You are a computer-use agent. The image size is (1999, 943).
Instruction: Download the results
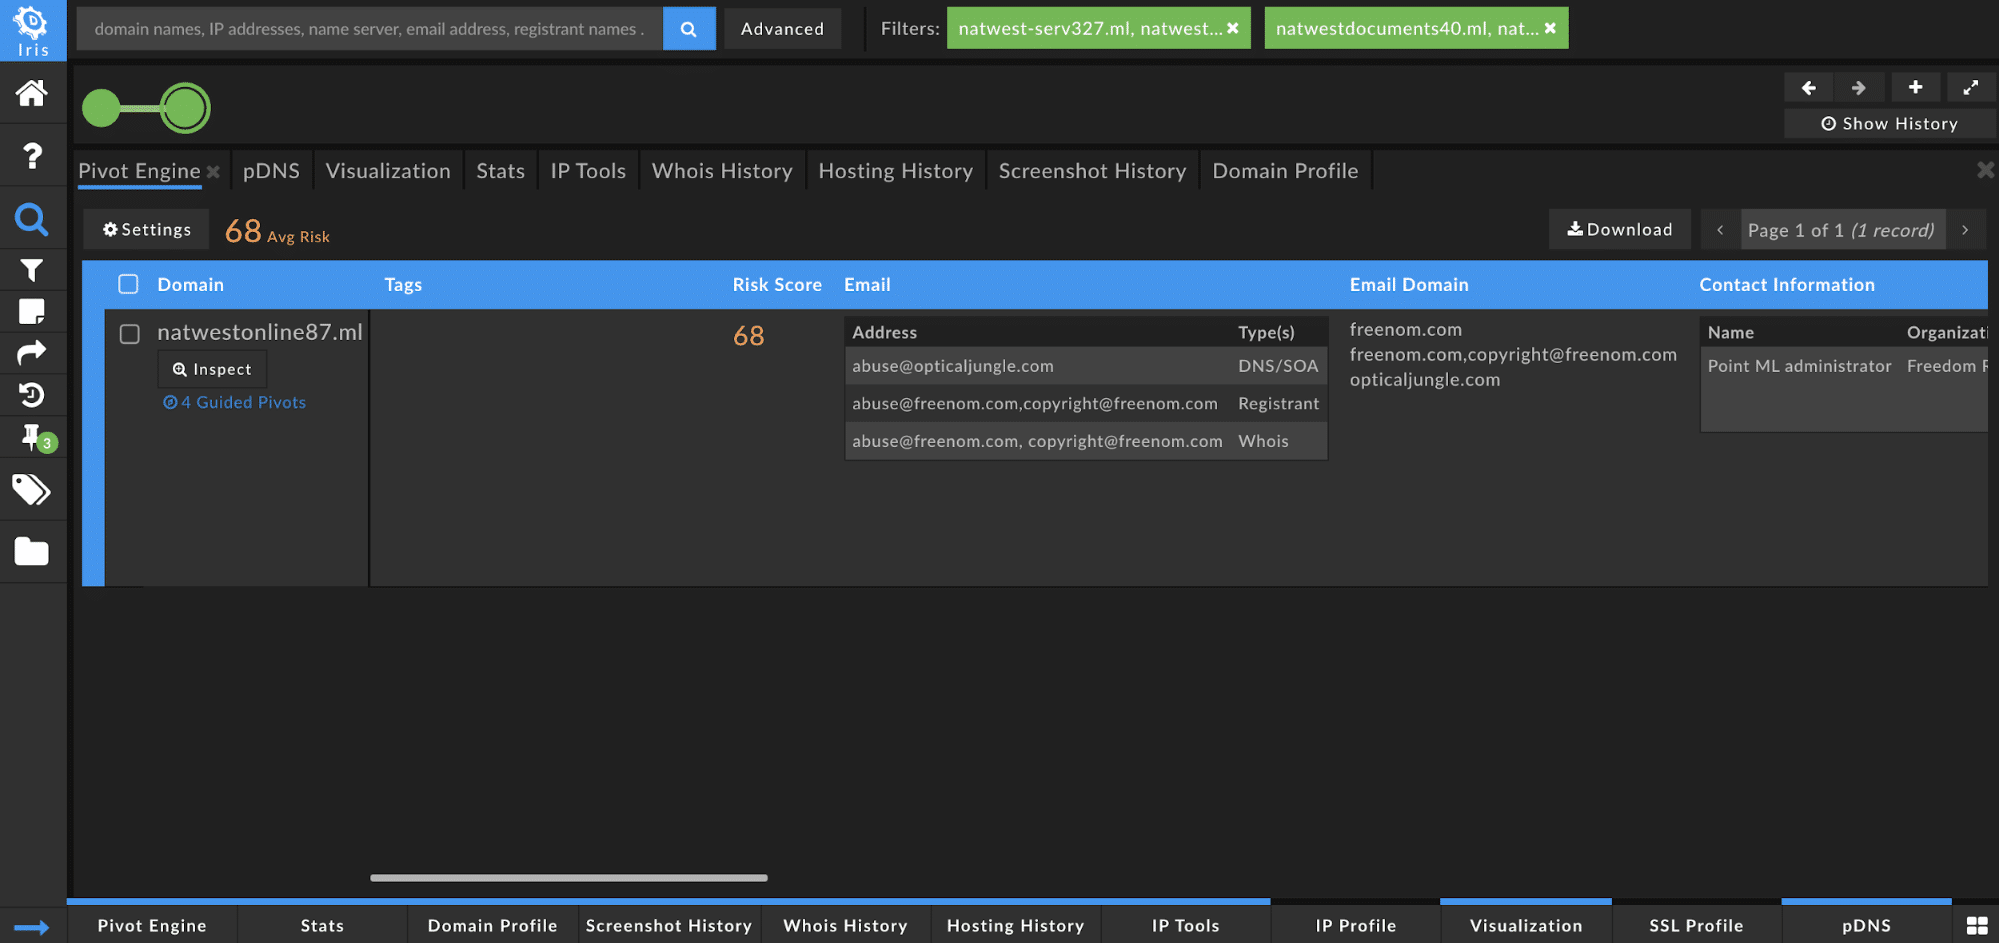(x=1619, y=229)
